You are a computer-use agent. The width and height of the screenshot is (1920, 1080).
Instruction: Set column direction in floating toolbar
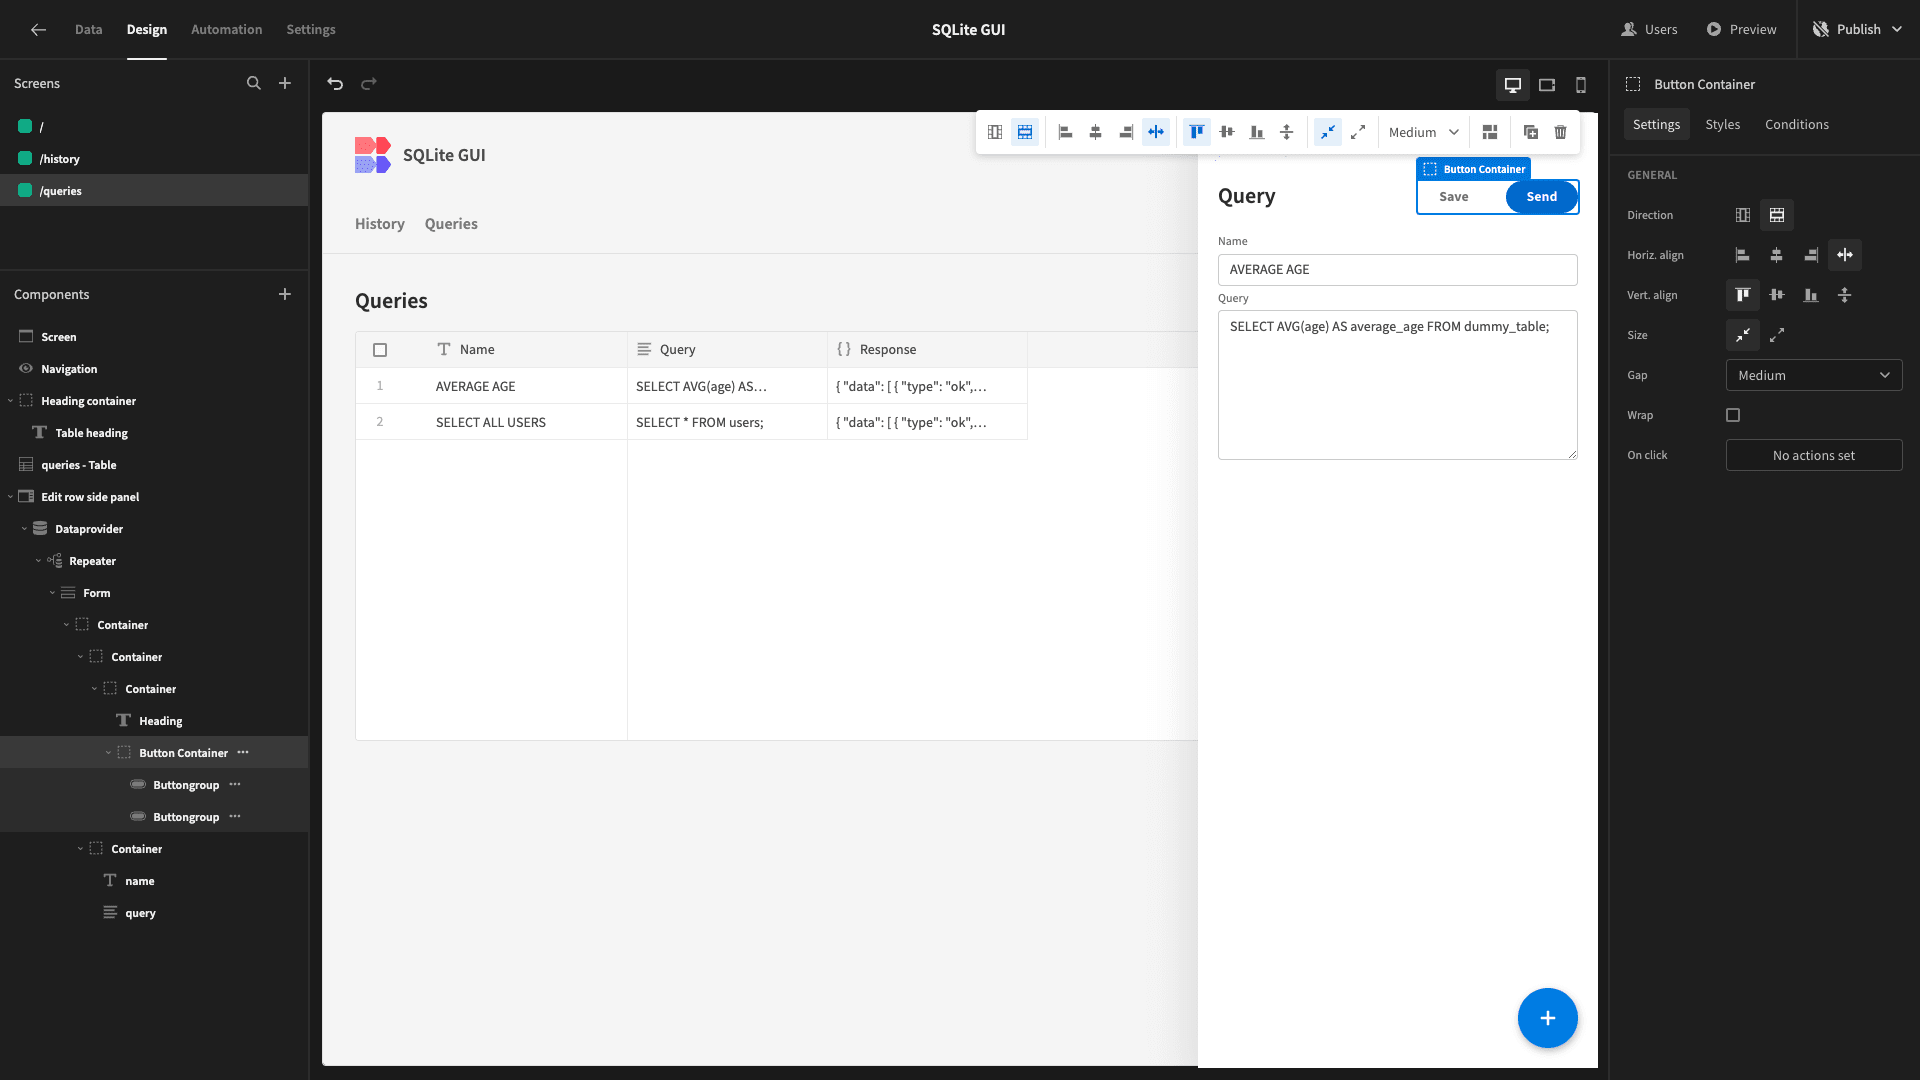995,132
